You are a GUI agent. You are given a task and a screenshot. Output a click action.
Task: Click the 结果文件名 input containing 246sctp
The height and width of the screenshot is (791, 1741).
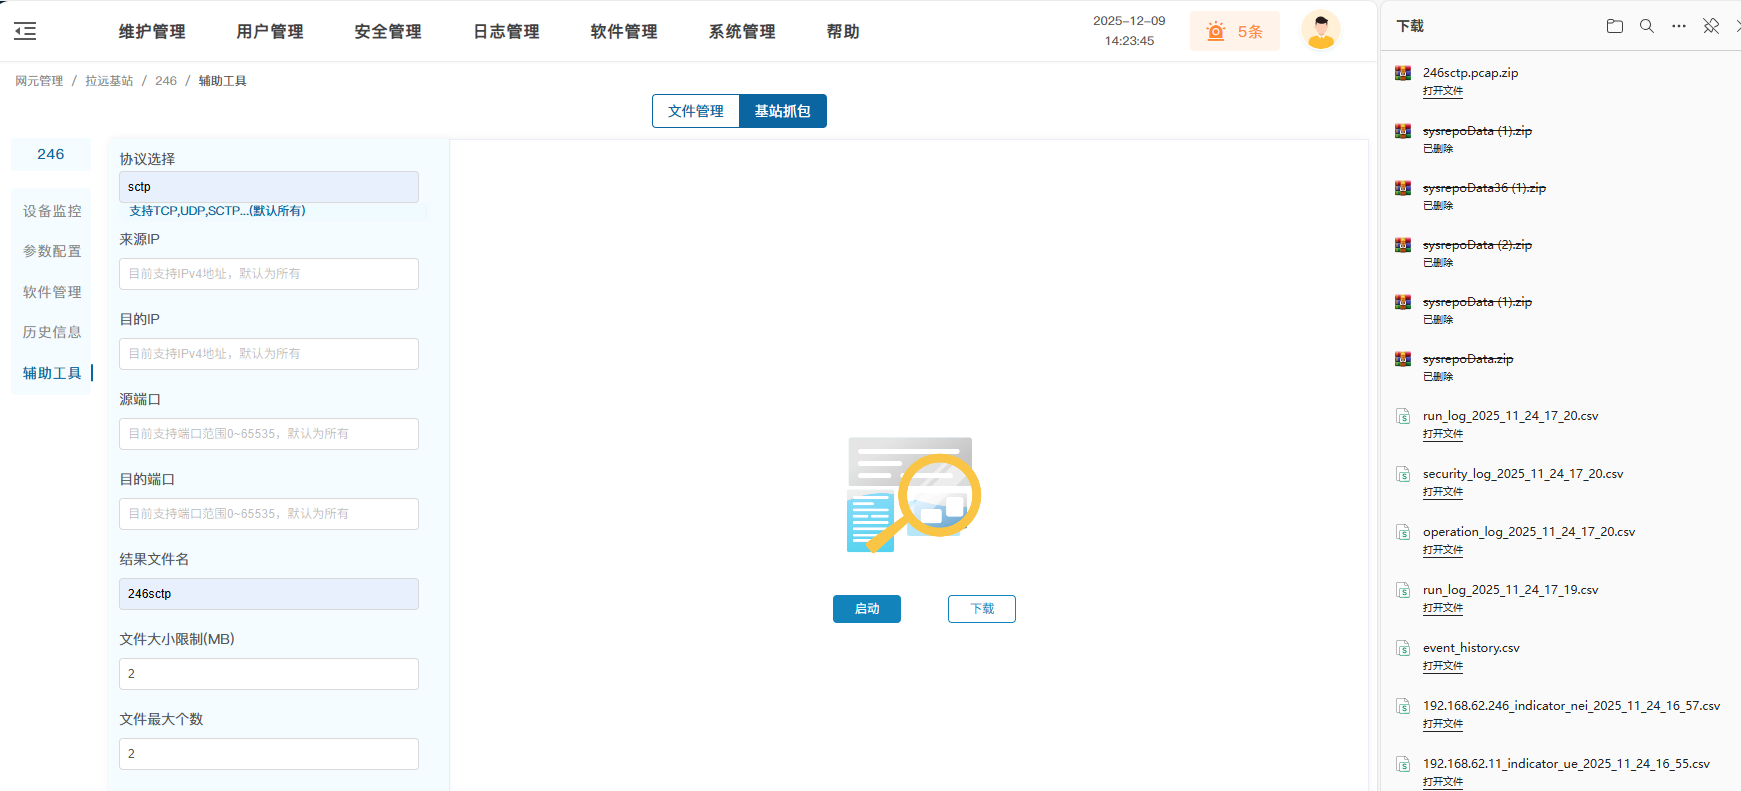tap(268, 594)
